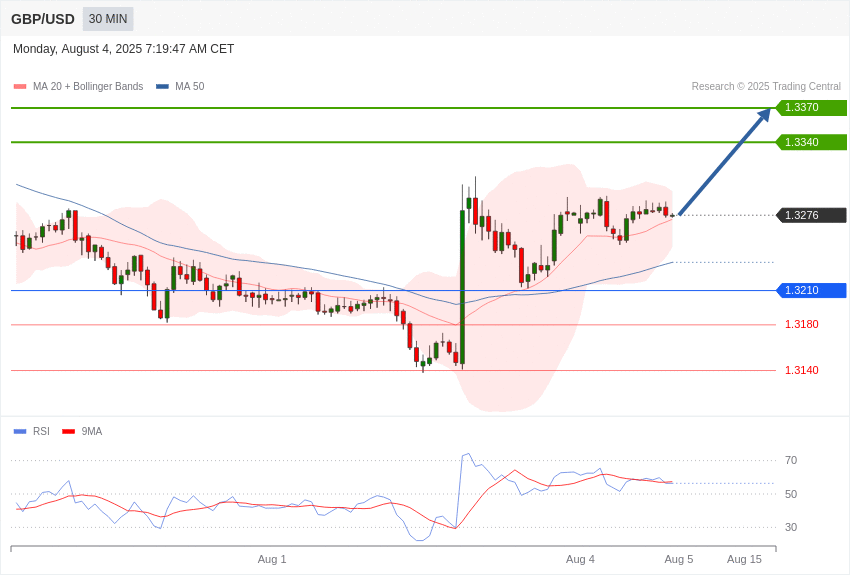This screenshot has height=576, width=850.
Task: Click the Aug 4 date axis label
Action: coord(580,559)
